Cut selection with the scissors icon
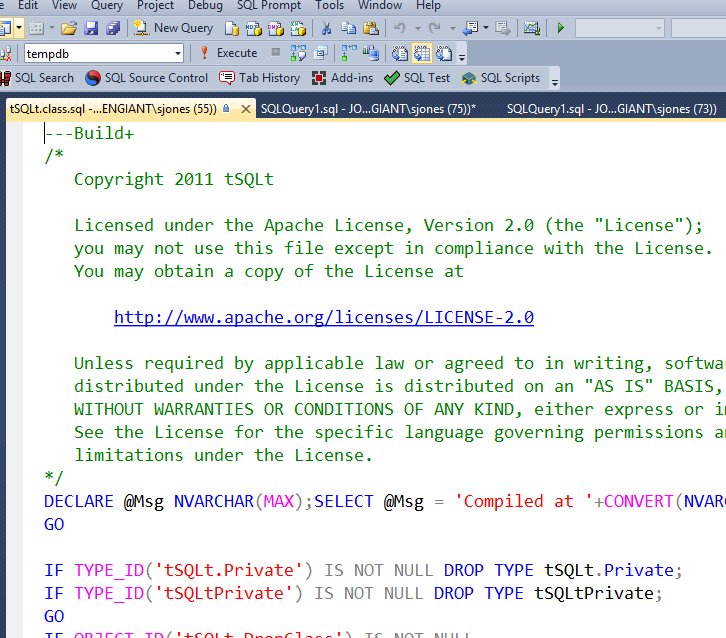The width and height of the screenshot is (726, 638). pyautogui.click(x=326, y=28)
